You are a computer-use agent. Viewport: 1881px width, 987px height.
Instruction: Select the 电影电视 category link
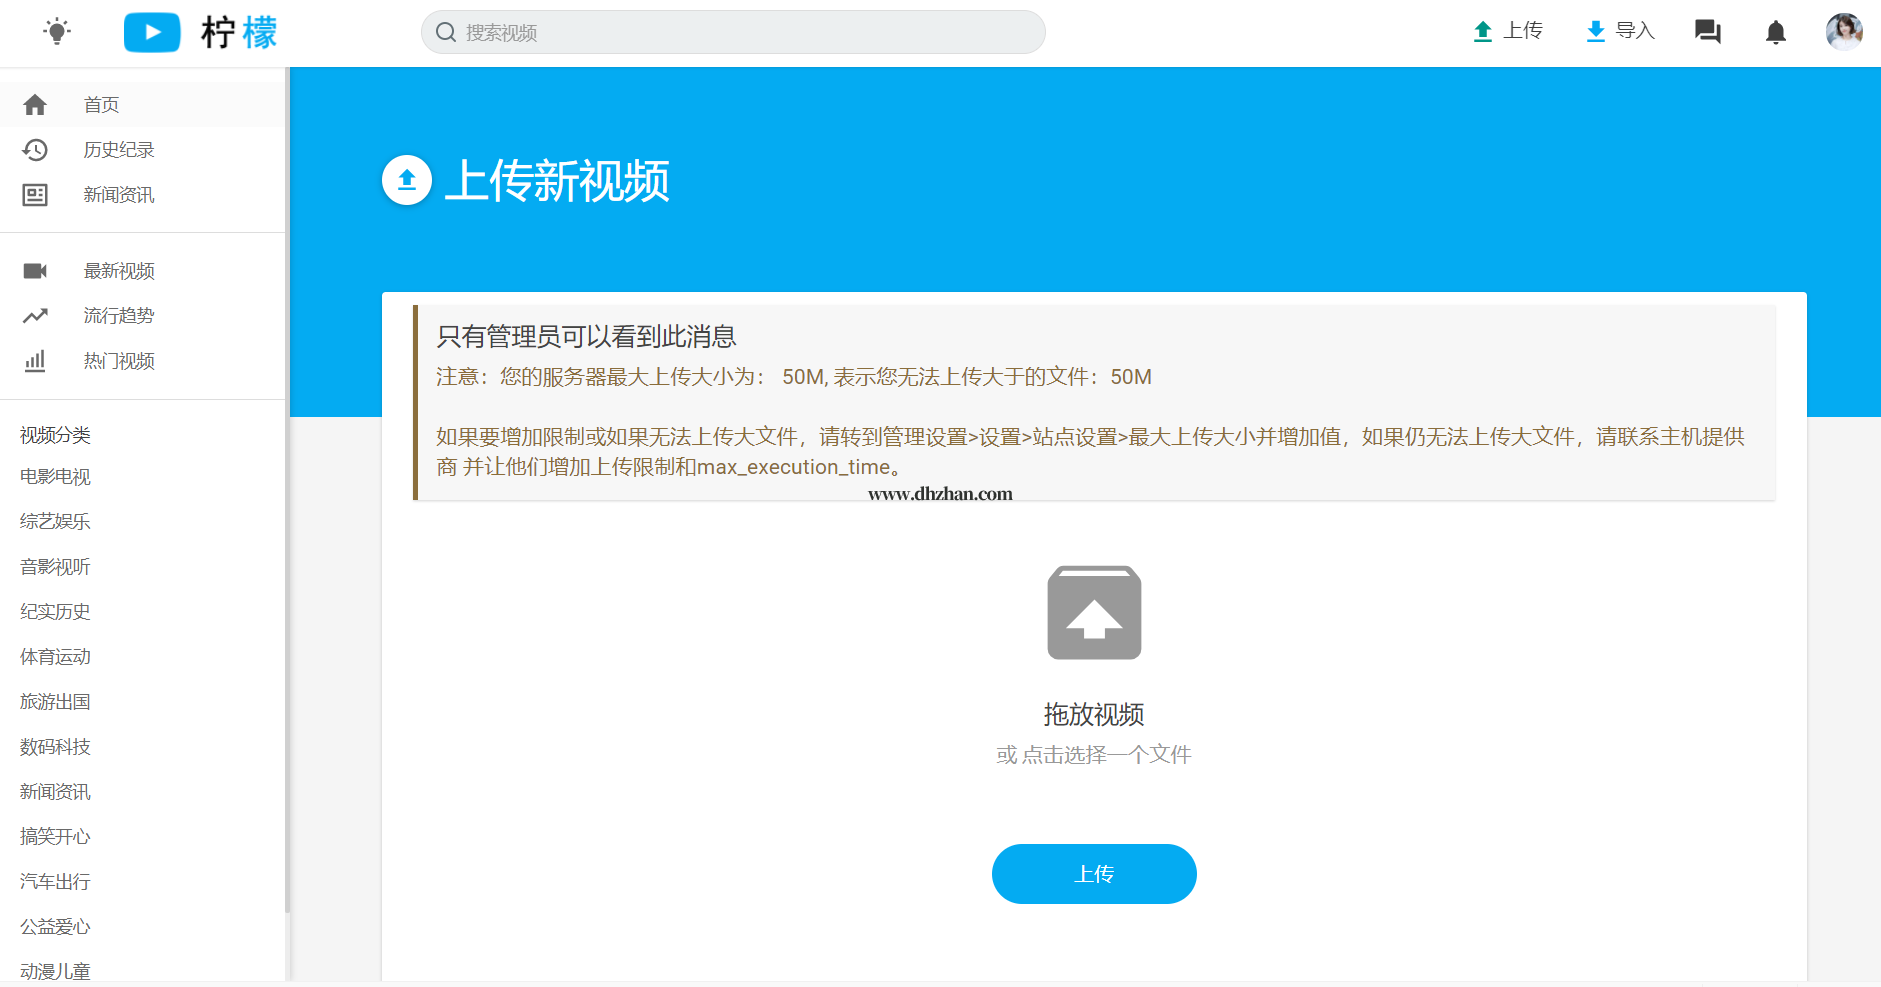55,477
